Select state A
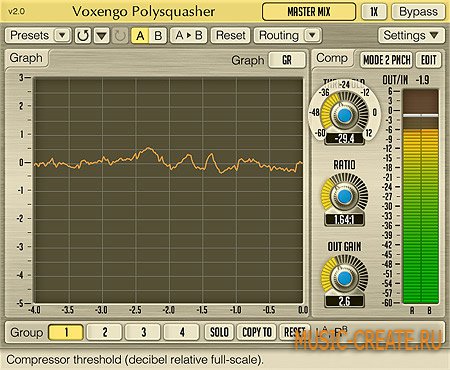Viewport: 450px width, 370px height. 140,35
